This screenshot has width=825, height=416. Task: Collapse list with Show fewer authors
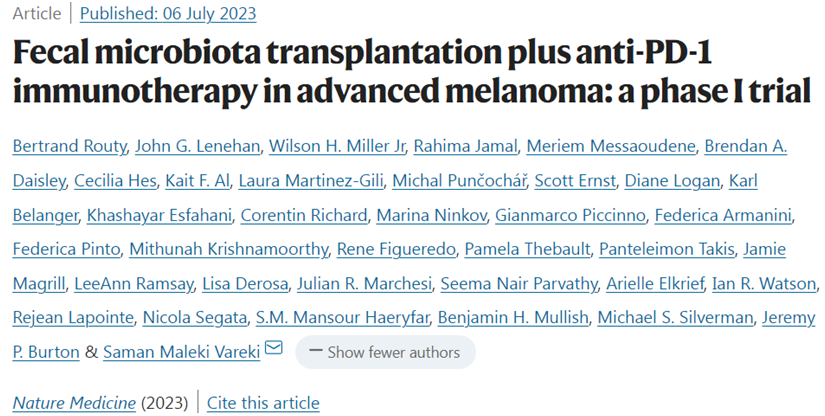(385, 352)
